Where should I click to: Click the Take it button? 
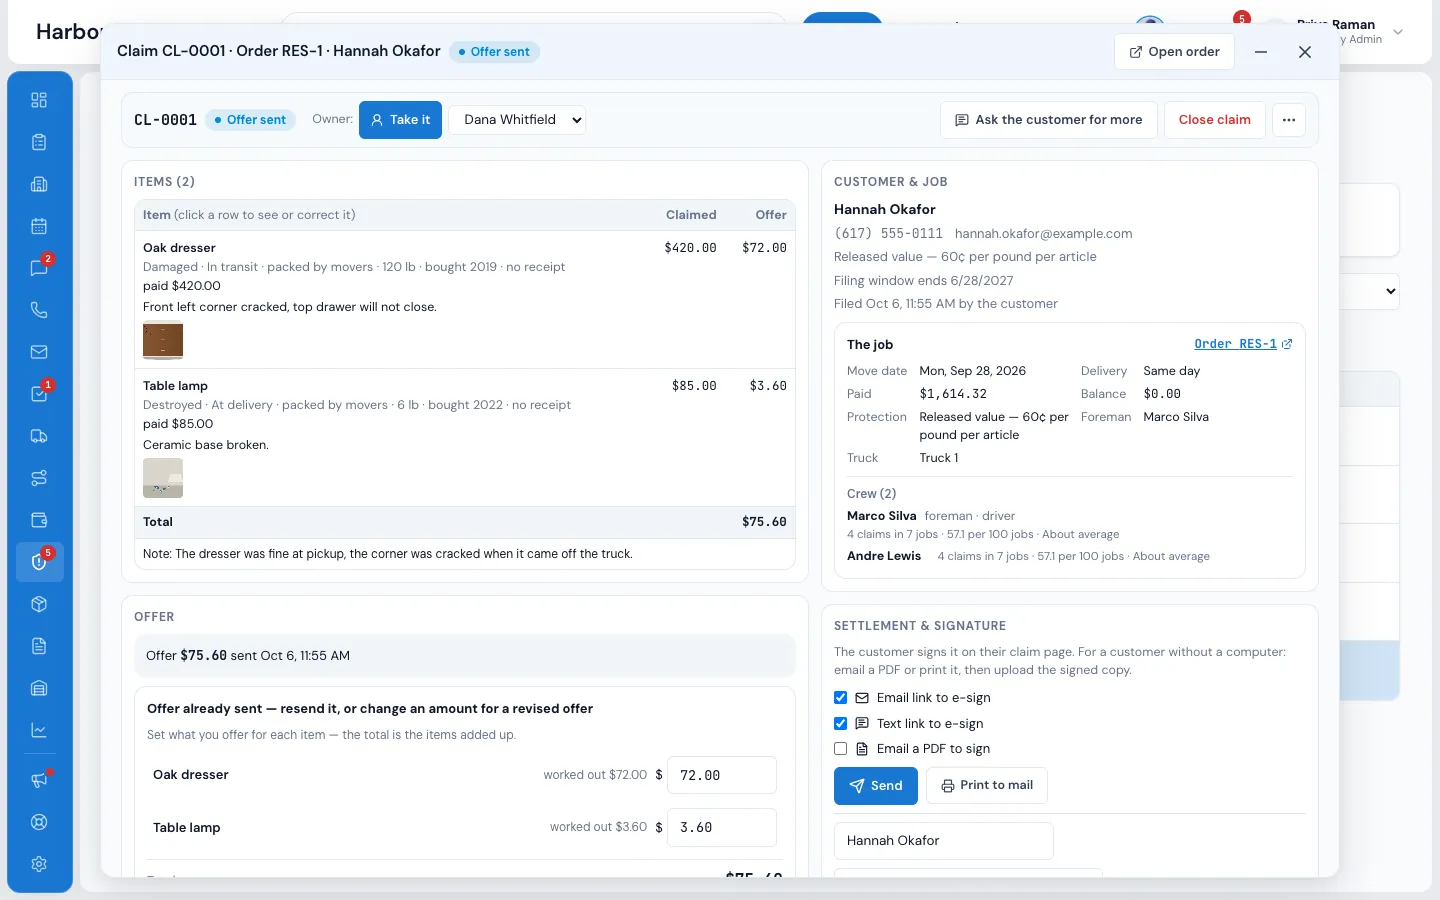[400, 120]
